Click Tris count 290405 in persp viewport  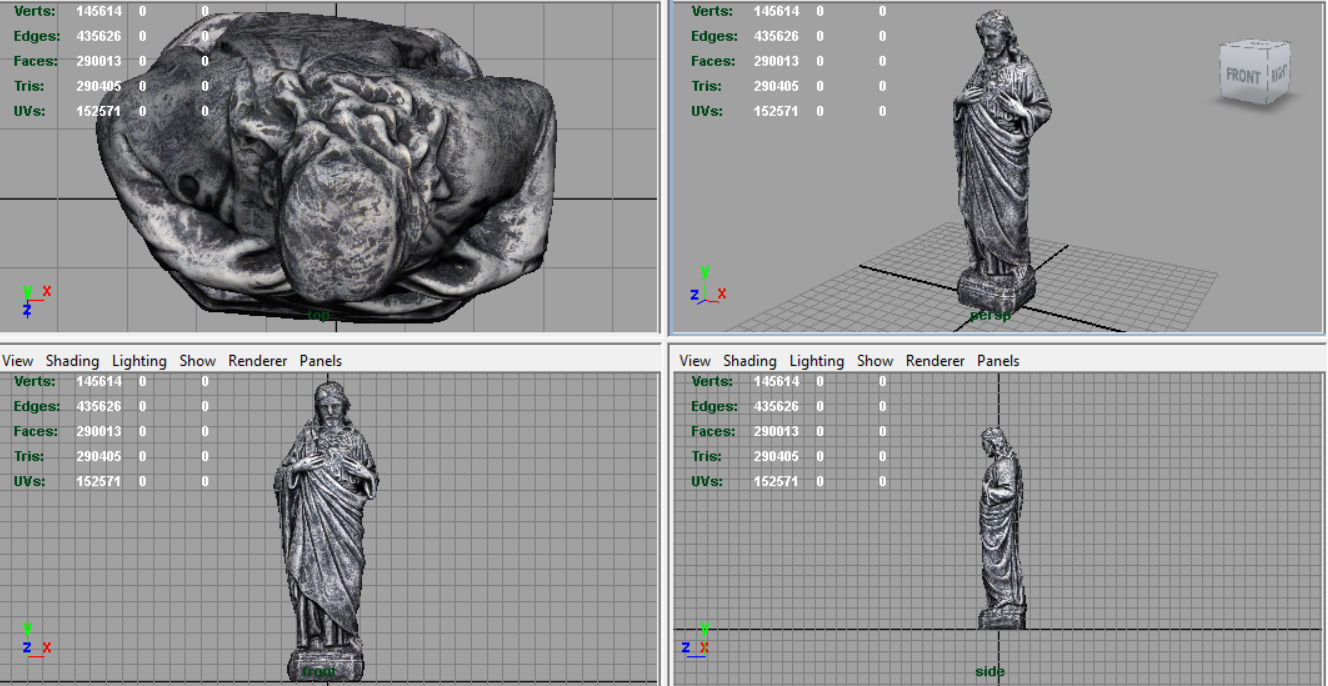tap(776, 86)
